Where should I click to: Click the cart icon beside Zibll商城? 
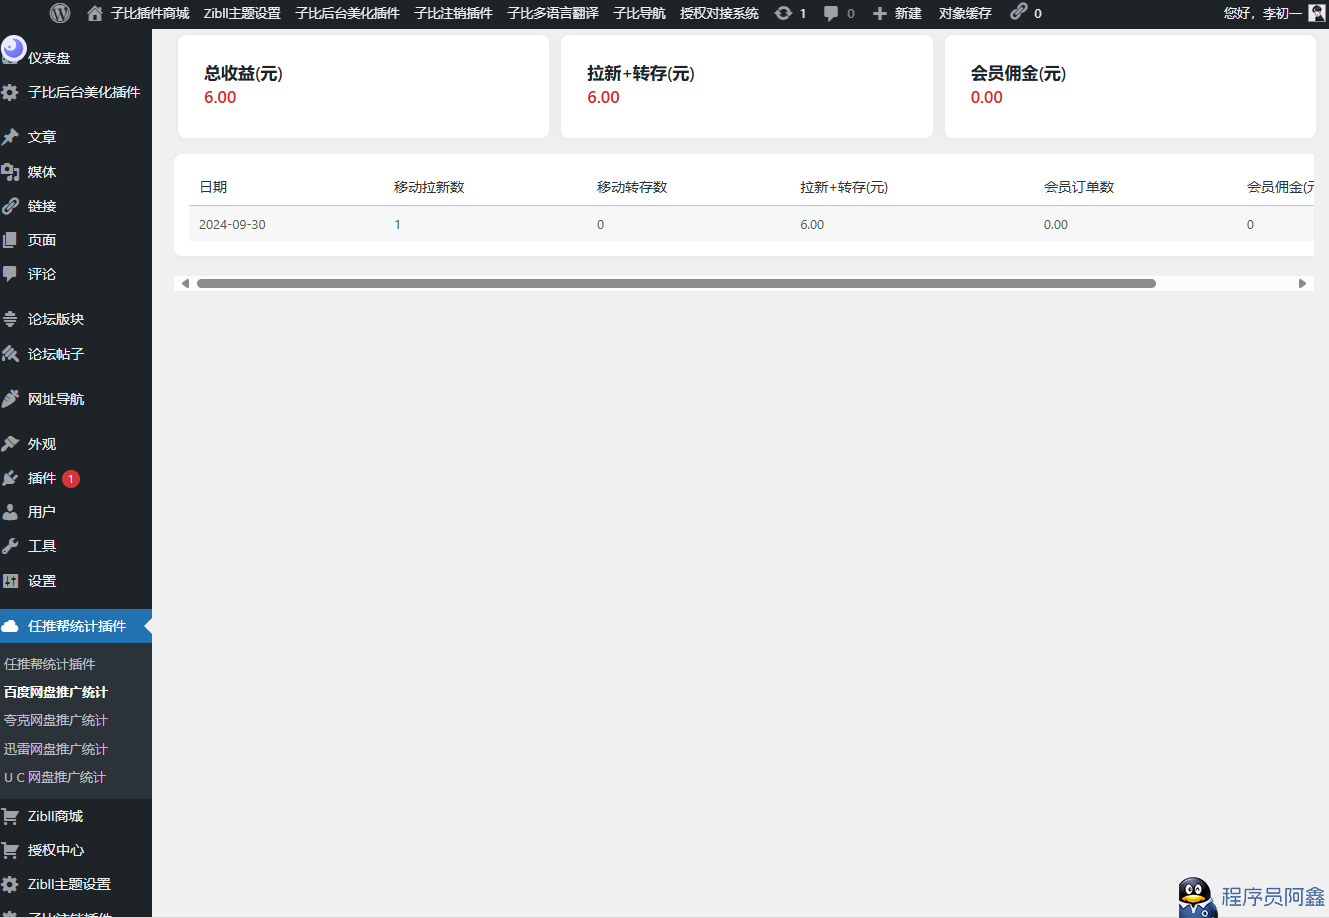(x=10, y=816)
